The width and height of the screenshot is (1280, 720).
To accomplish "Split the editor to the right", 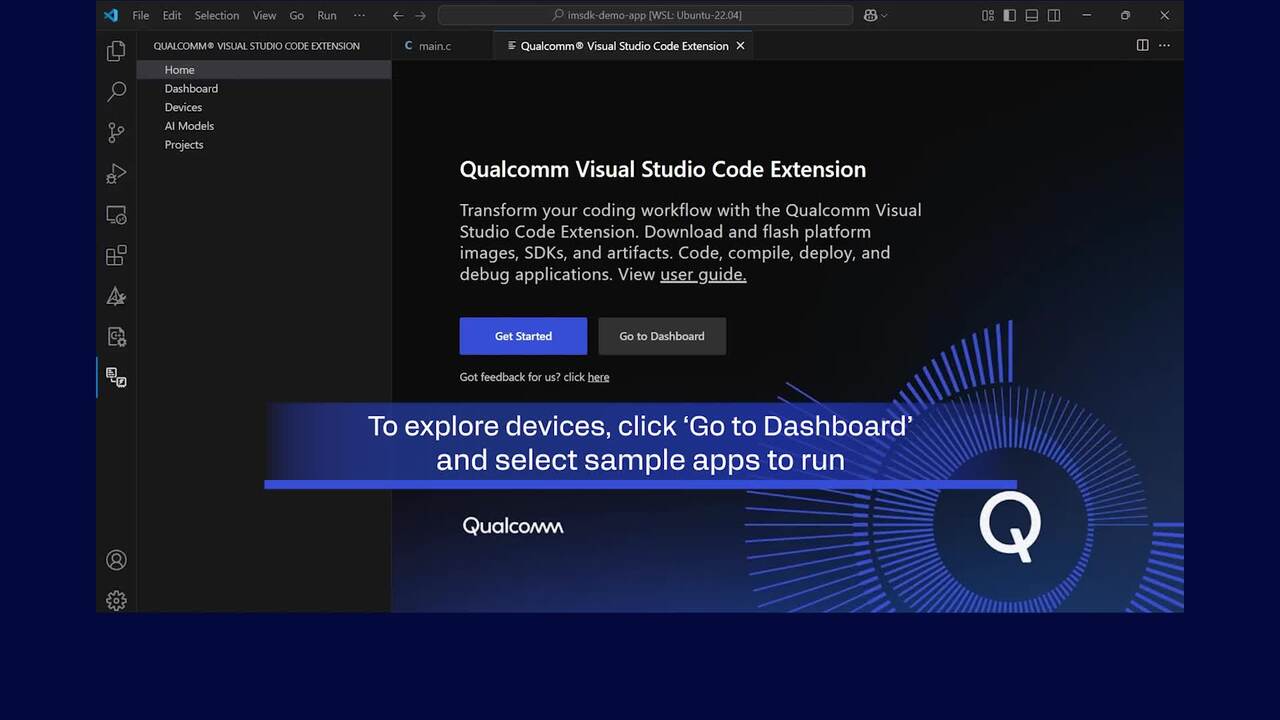I will pos(1142,45).
